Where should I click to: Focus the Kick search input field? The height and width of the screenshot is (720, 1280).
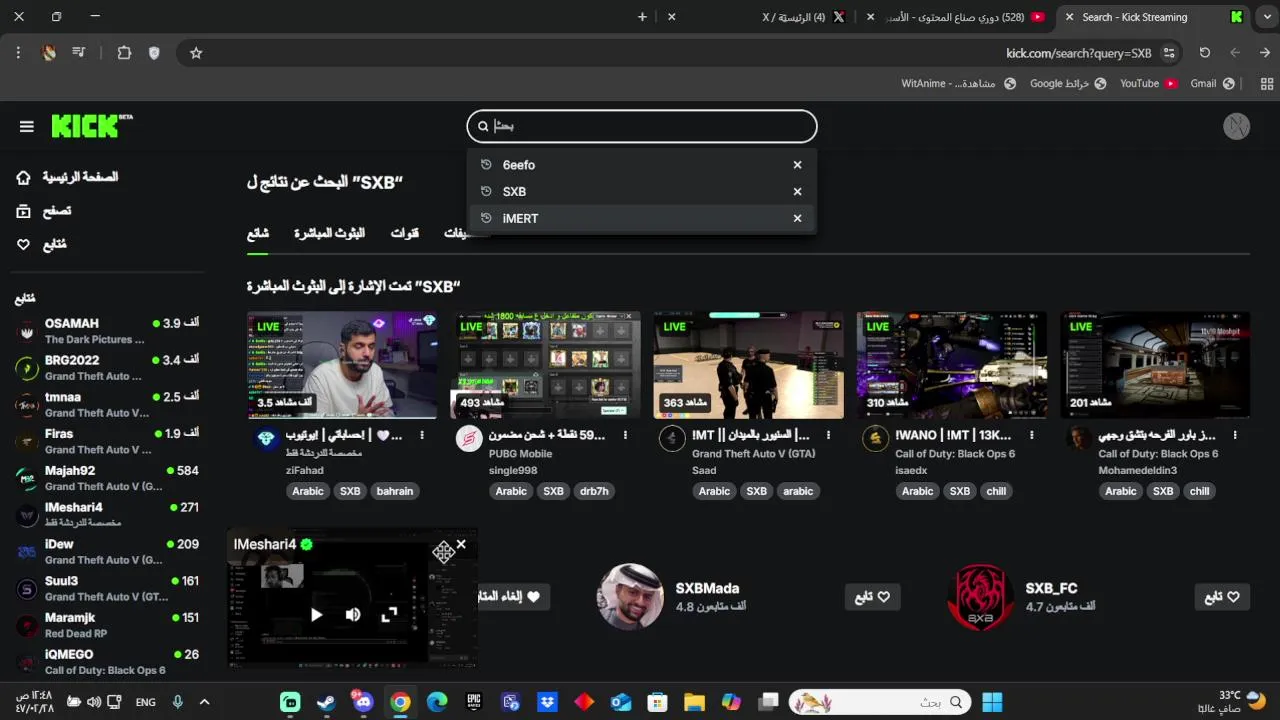(642, 126)
